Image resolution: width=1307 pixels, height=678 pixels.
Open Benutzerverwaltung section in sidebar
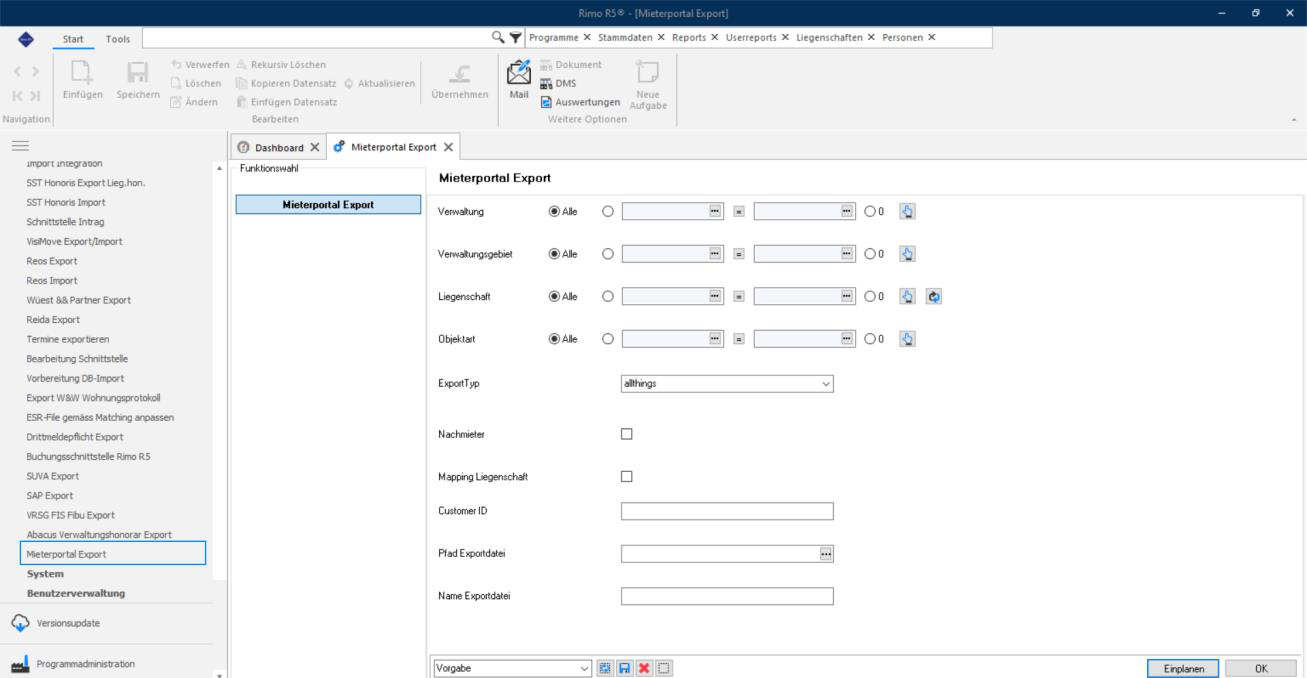(x=76, y=593)
